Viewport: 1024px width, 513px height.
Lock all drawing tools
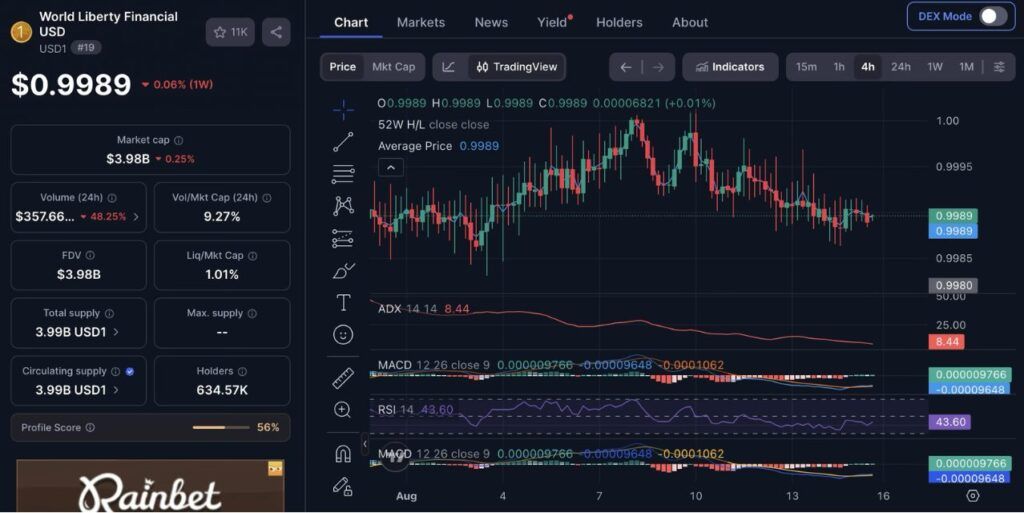click(344, 486)
